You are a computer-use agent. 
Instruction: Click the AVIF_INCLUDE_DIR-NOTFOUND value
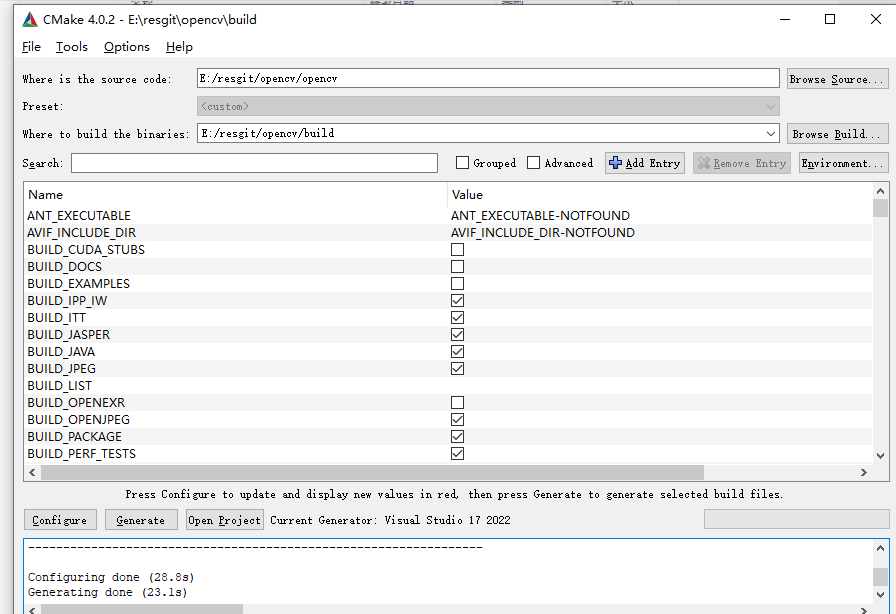click(543, 233)
